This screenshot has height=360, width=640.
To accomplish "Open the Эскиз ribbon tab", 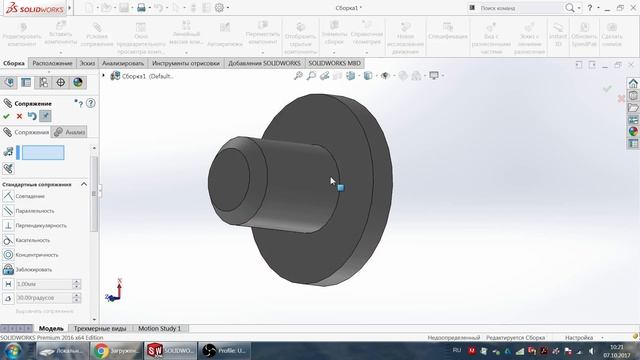I will tap(87, 63).
